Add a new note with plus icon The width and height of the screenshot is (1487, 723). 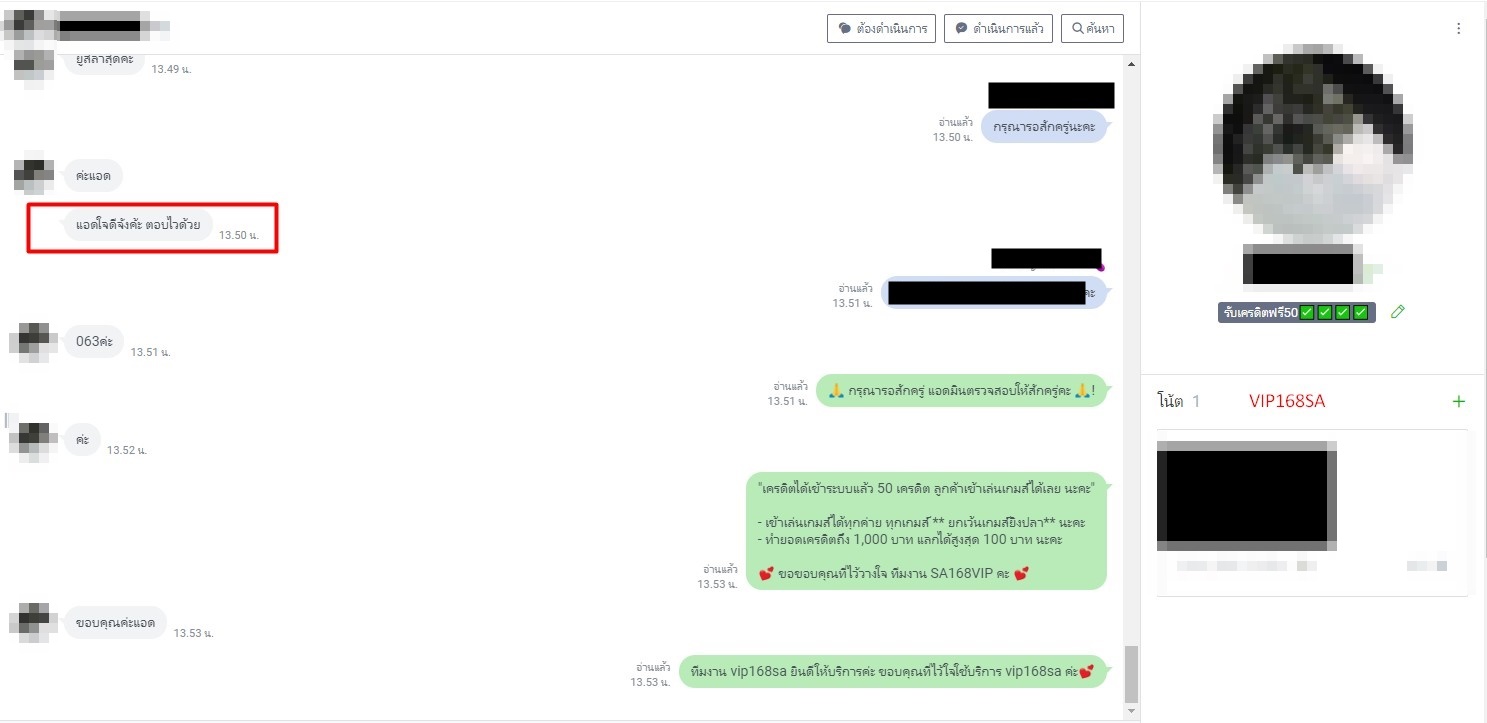(x=1458, y=401)
